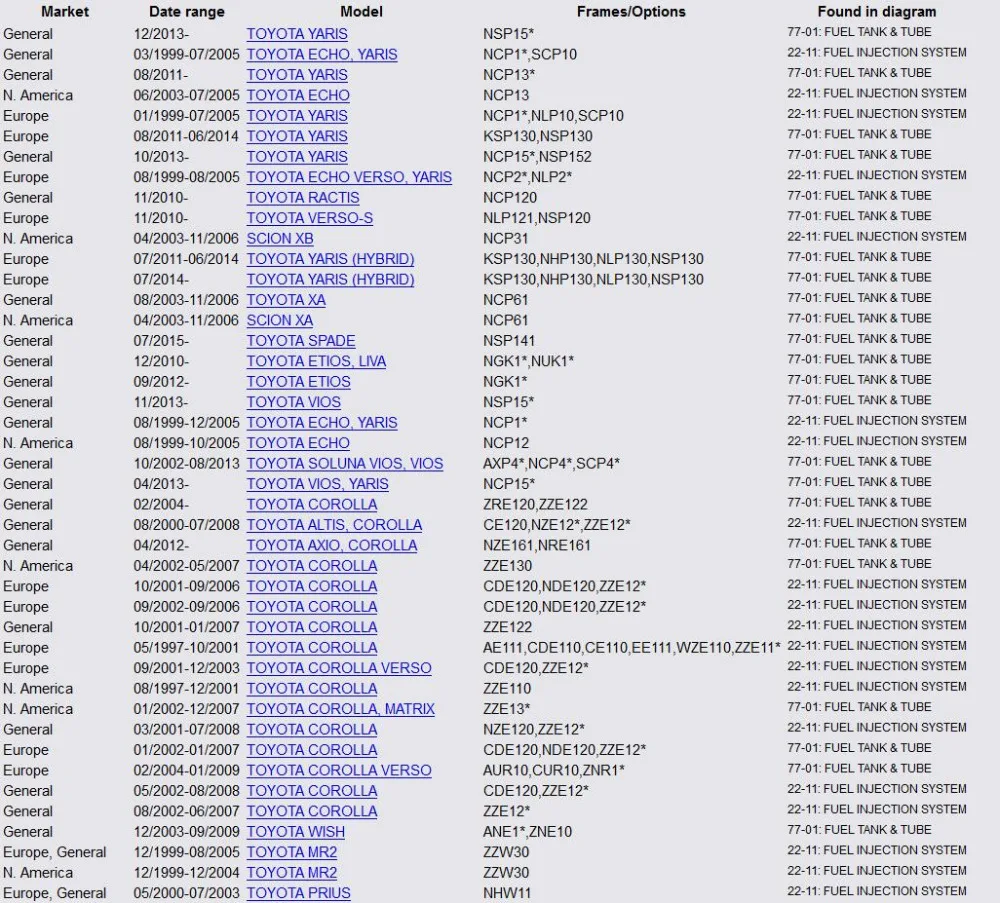Open TOYOTA COROLLA link dated 10/2001-09/2006
The width and height of the screenshot is (1000, 903).
click(x=312, y=586)
